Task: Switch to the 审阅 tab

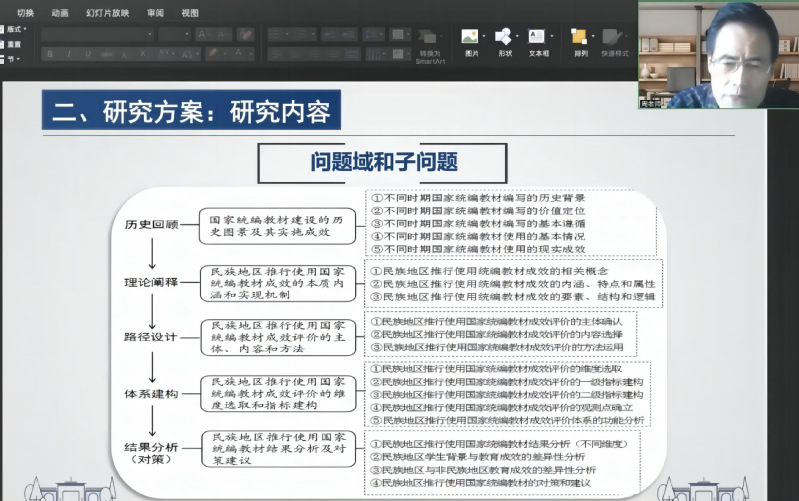Action: [155, 13]
